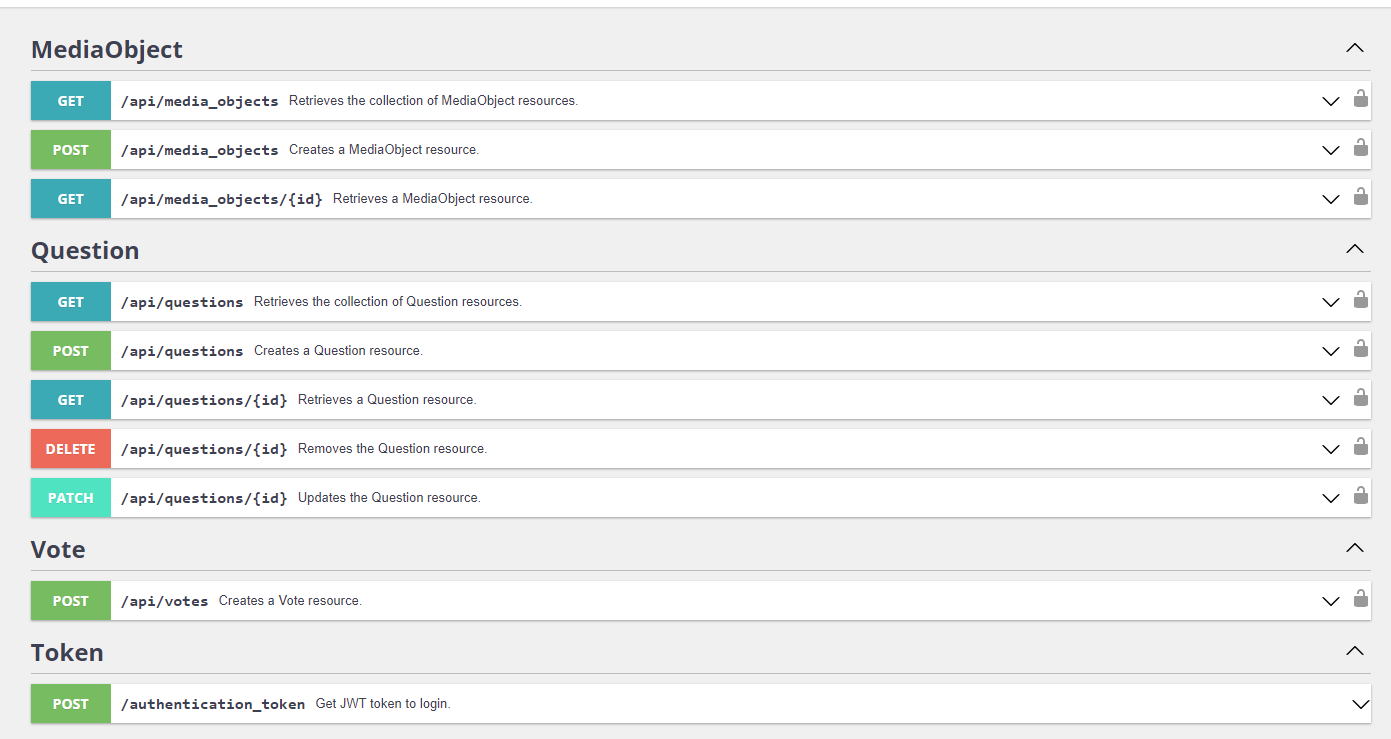Screen dimensions: 1391x739
Task: Click 'Removes the Question resource.' text
Action: pos(393,449)
